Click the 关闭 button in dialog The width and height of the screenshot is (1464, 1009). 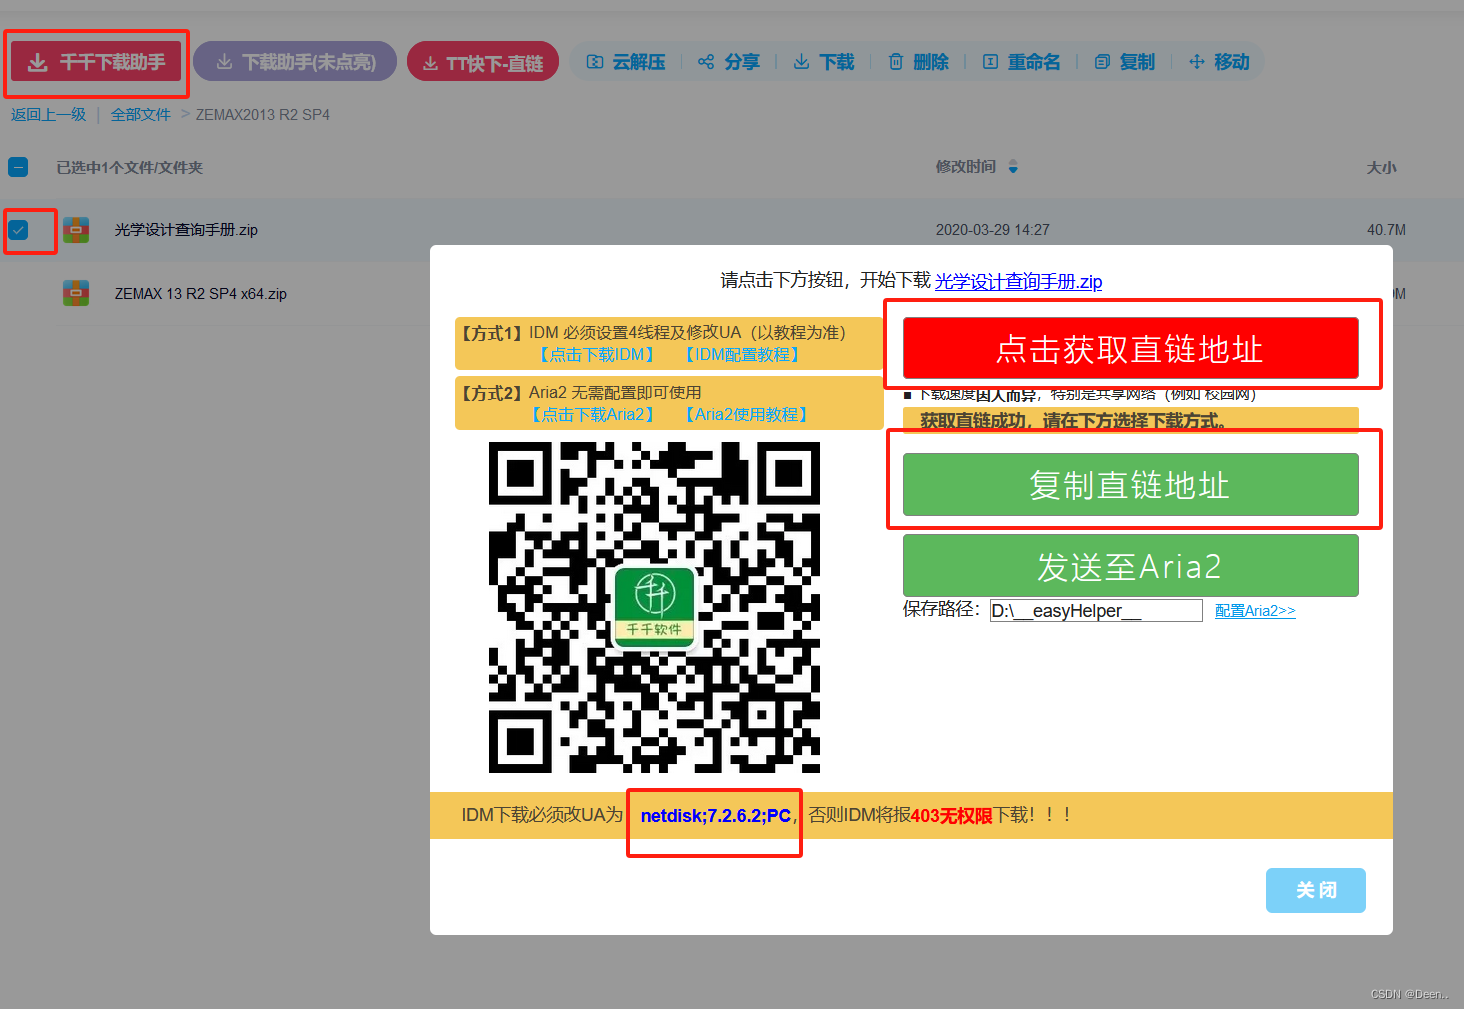coord(1315,890)
